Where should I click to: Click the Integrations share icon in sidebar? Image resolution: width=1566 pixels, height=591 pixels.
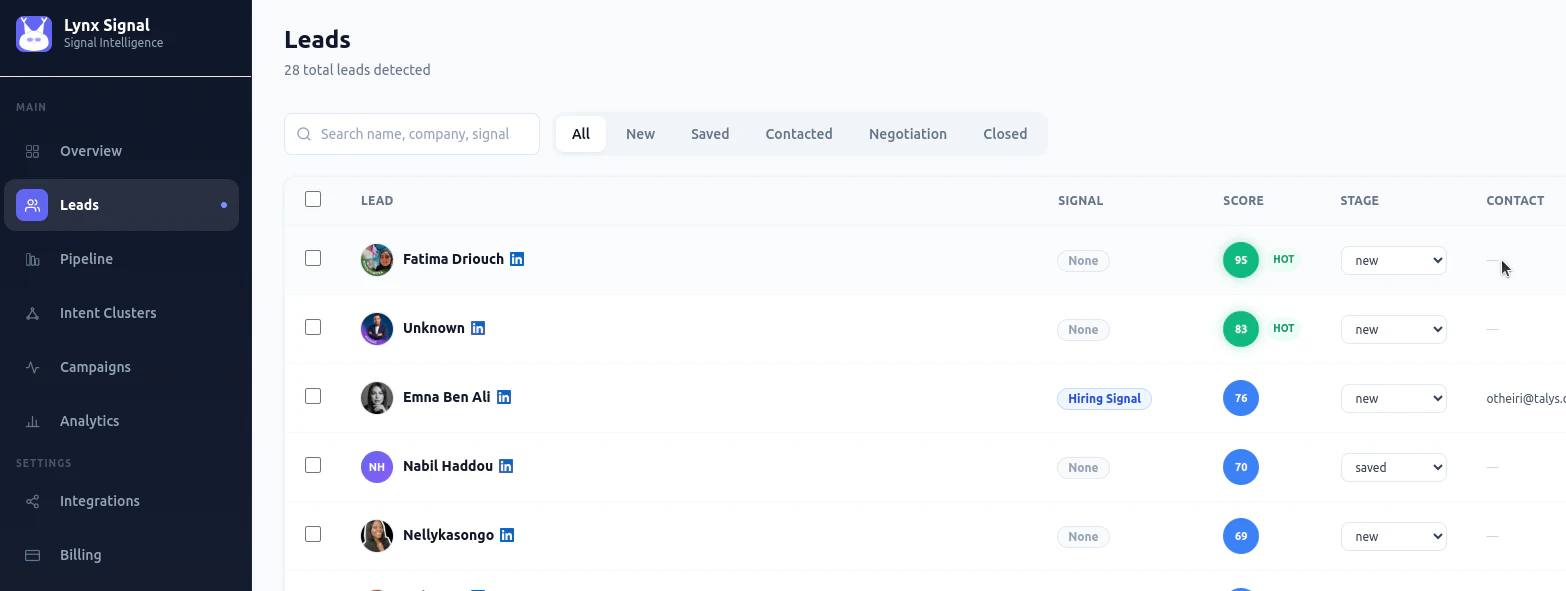(32, 501)
